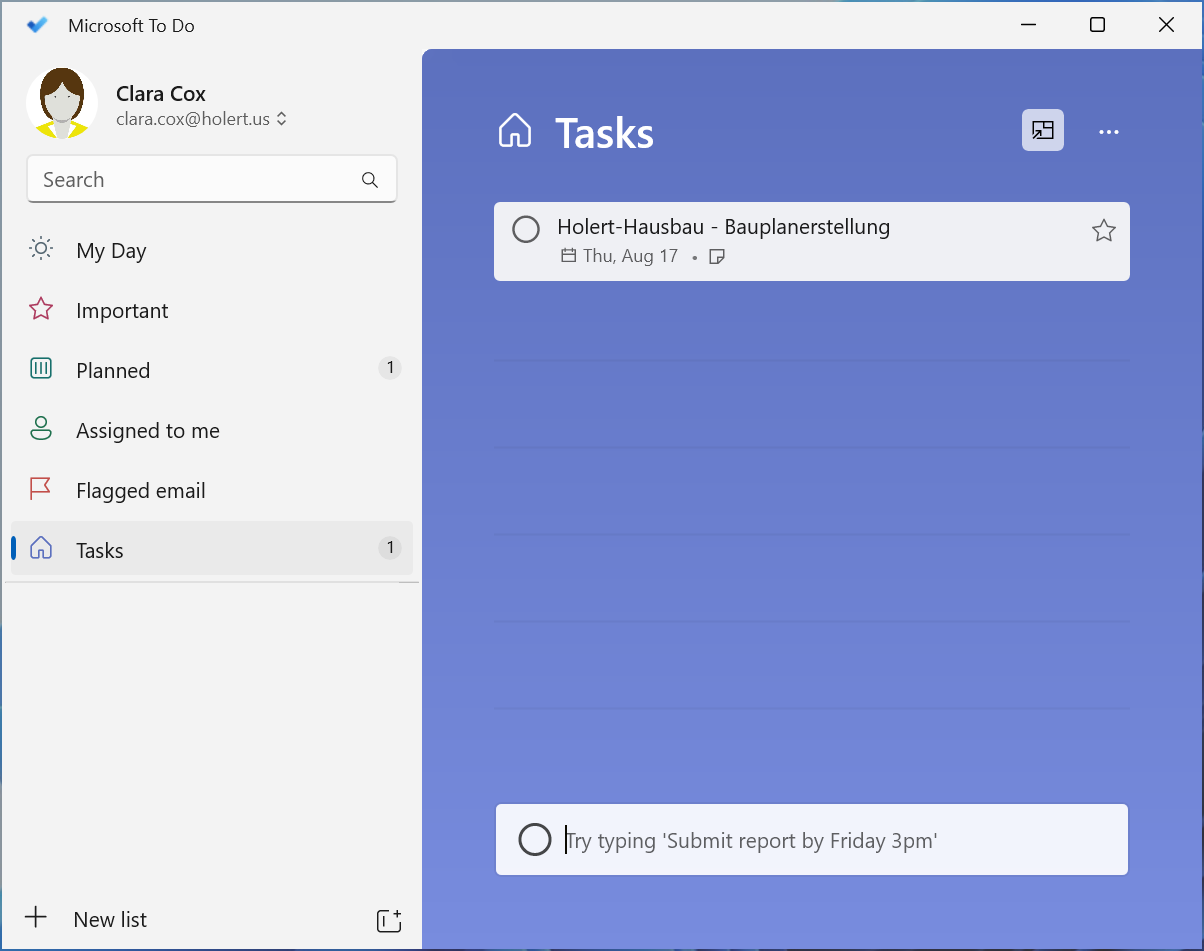Click the shrink to minimal view icon
This screenshot has width=1204, height=951.
coord(1043,131)
